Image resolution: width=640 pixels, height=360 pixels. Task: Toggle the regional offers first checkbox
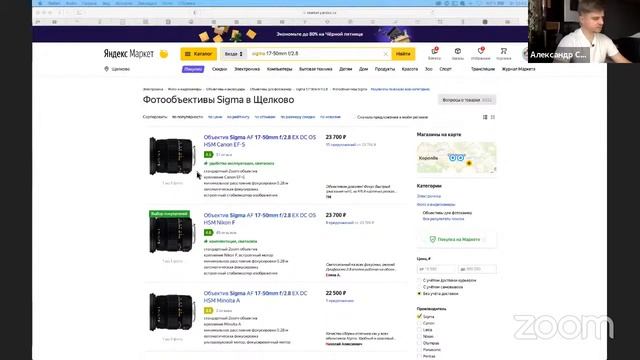pyautogui.click(x=354, y=117)
